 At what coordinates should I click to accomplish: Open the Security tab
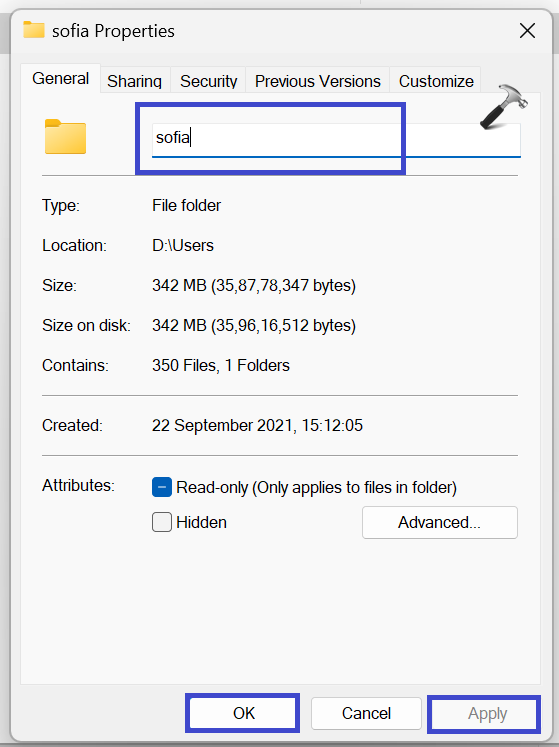click(208, 81)
